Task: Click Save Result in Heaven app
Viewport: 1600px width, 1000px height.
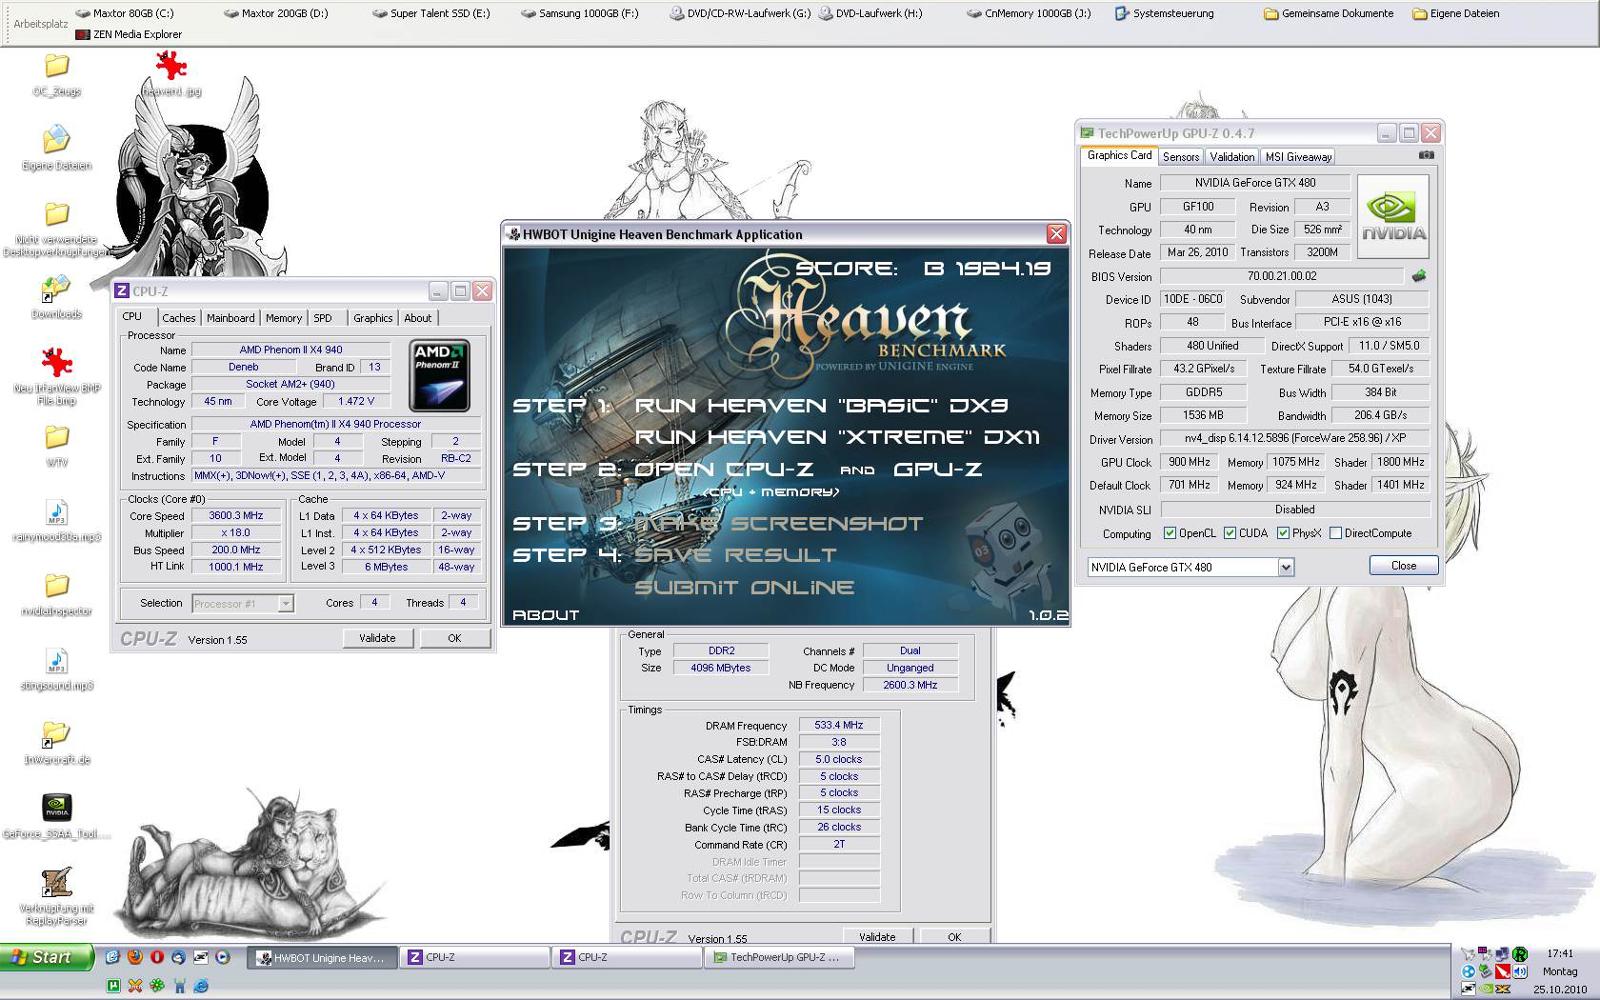Action: click(735, 555)
